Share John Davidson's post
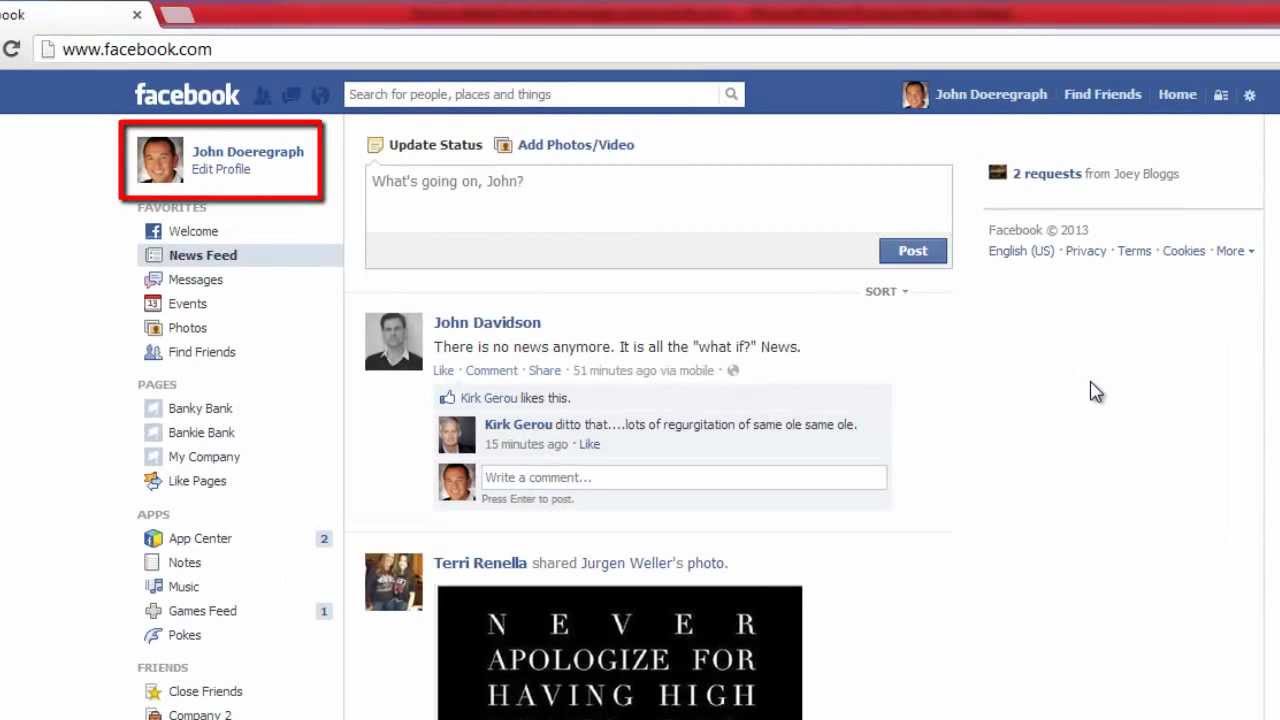1280x720 pixels. (x=544, y=371)
